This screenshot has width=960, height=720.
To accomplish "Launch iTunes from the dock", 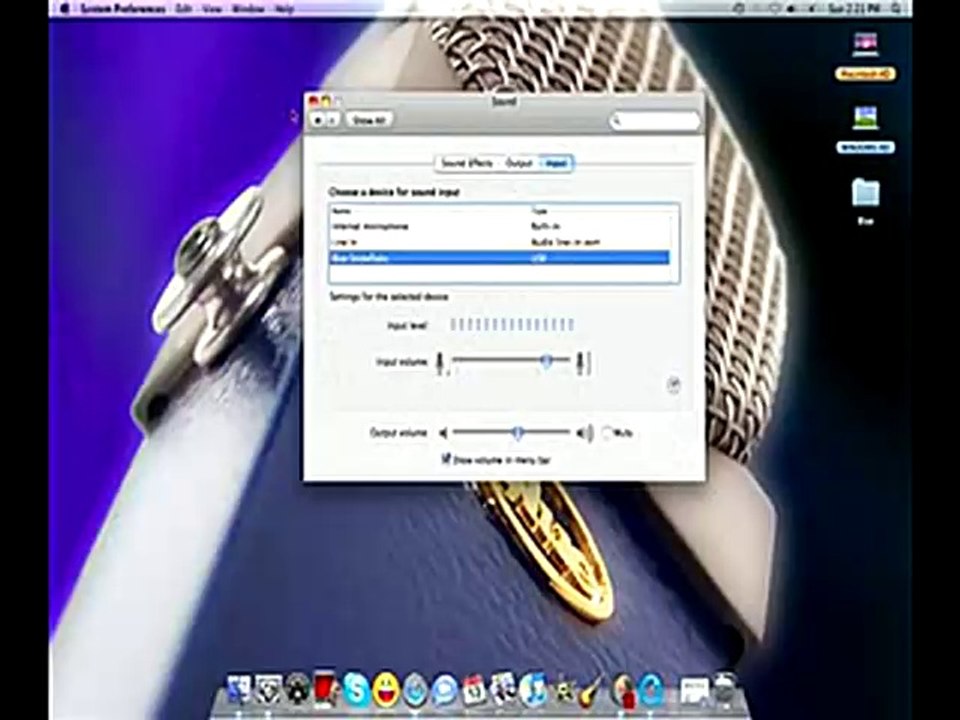I will pos(534,690).
